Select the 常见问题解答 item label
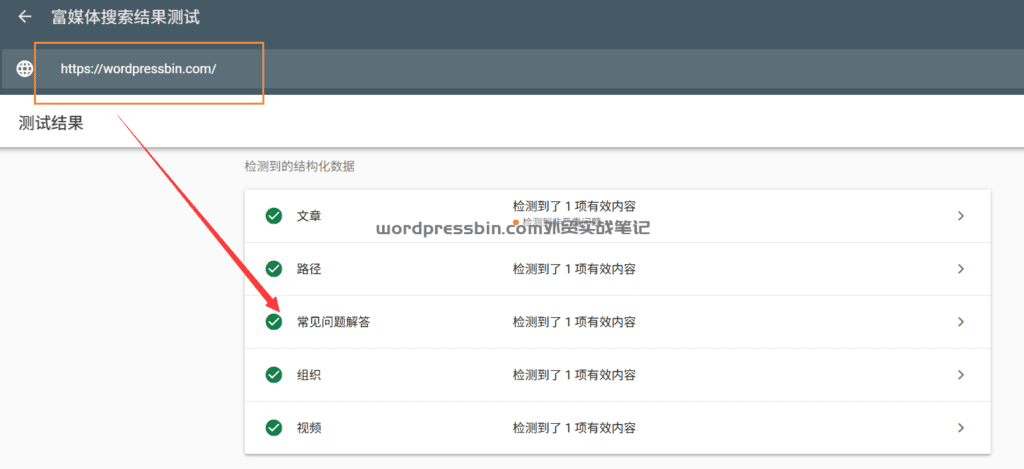The width and height of the screenshot is (1024, 469). click(x=333, y=322)
